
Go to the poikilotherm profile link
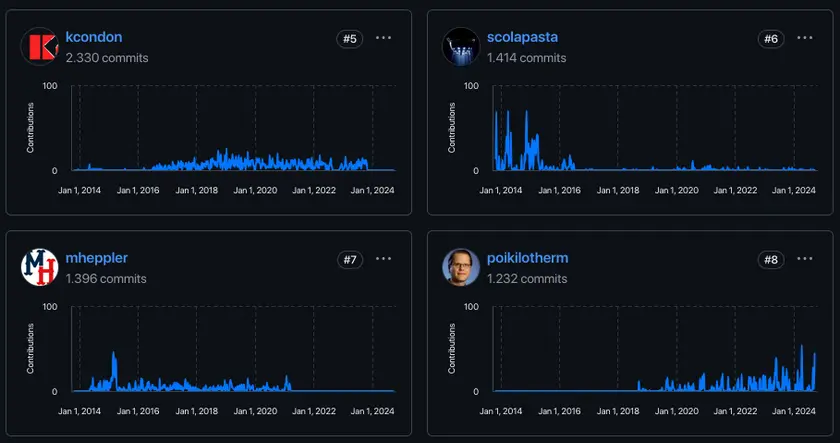pos(527,258)
